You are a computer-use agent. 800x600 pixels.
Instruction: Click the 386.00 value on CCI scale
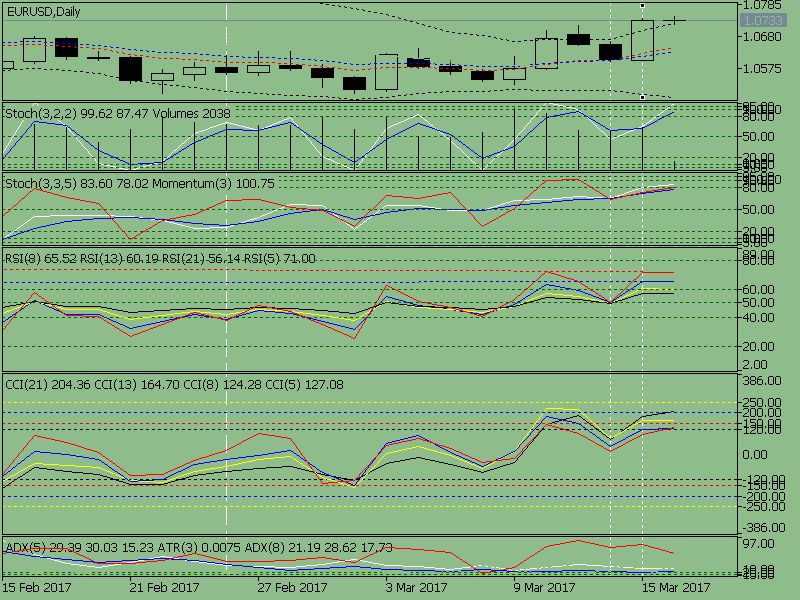[762, 381]
